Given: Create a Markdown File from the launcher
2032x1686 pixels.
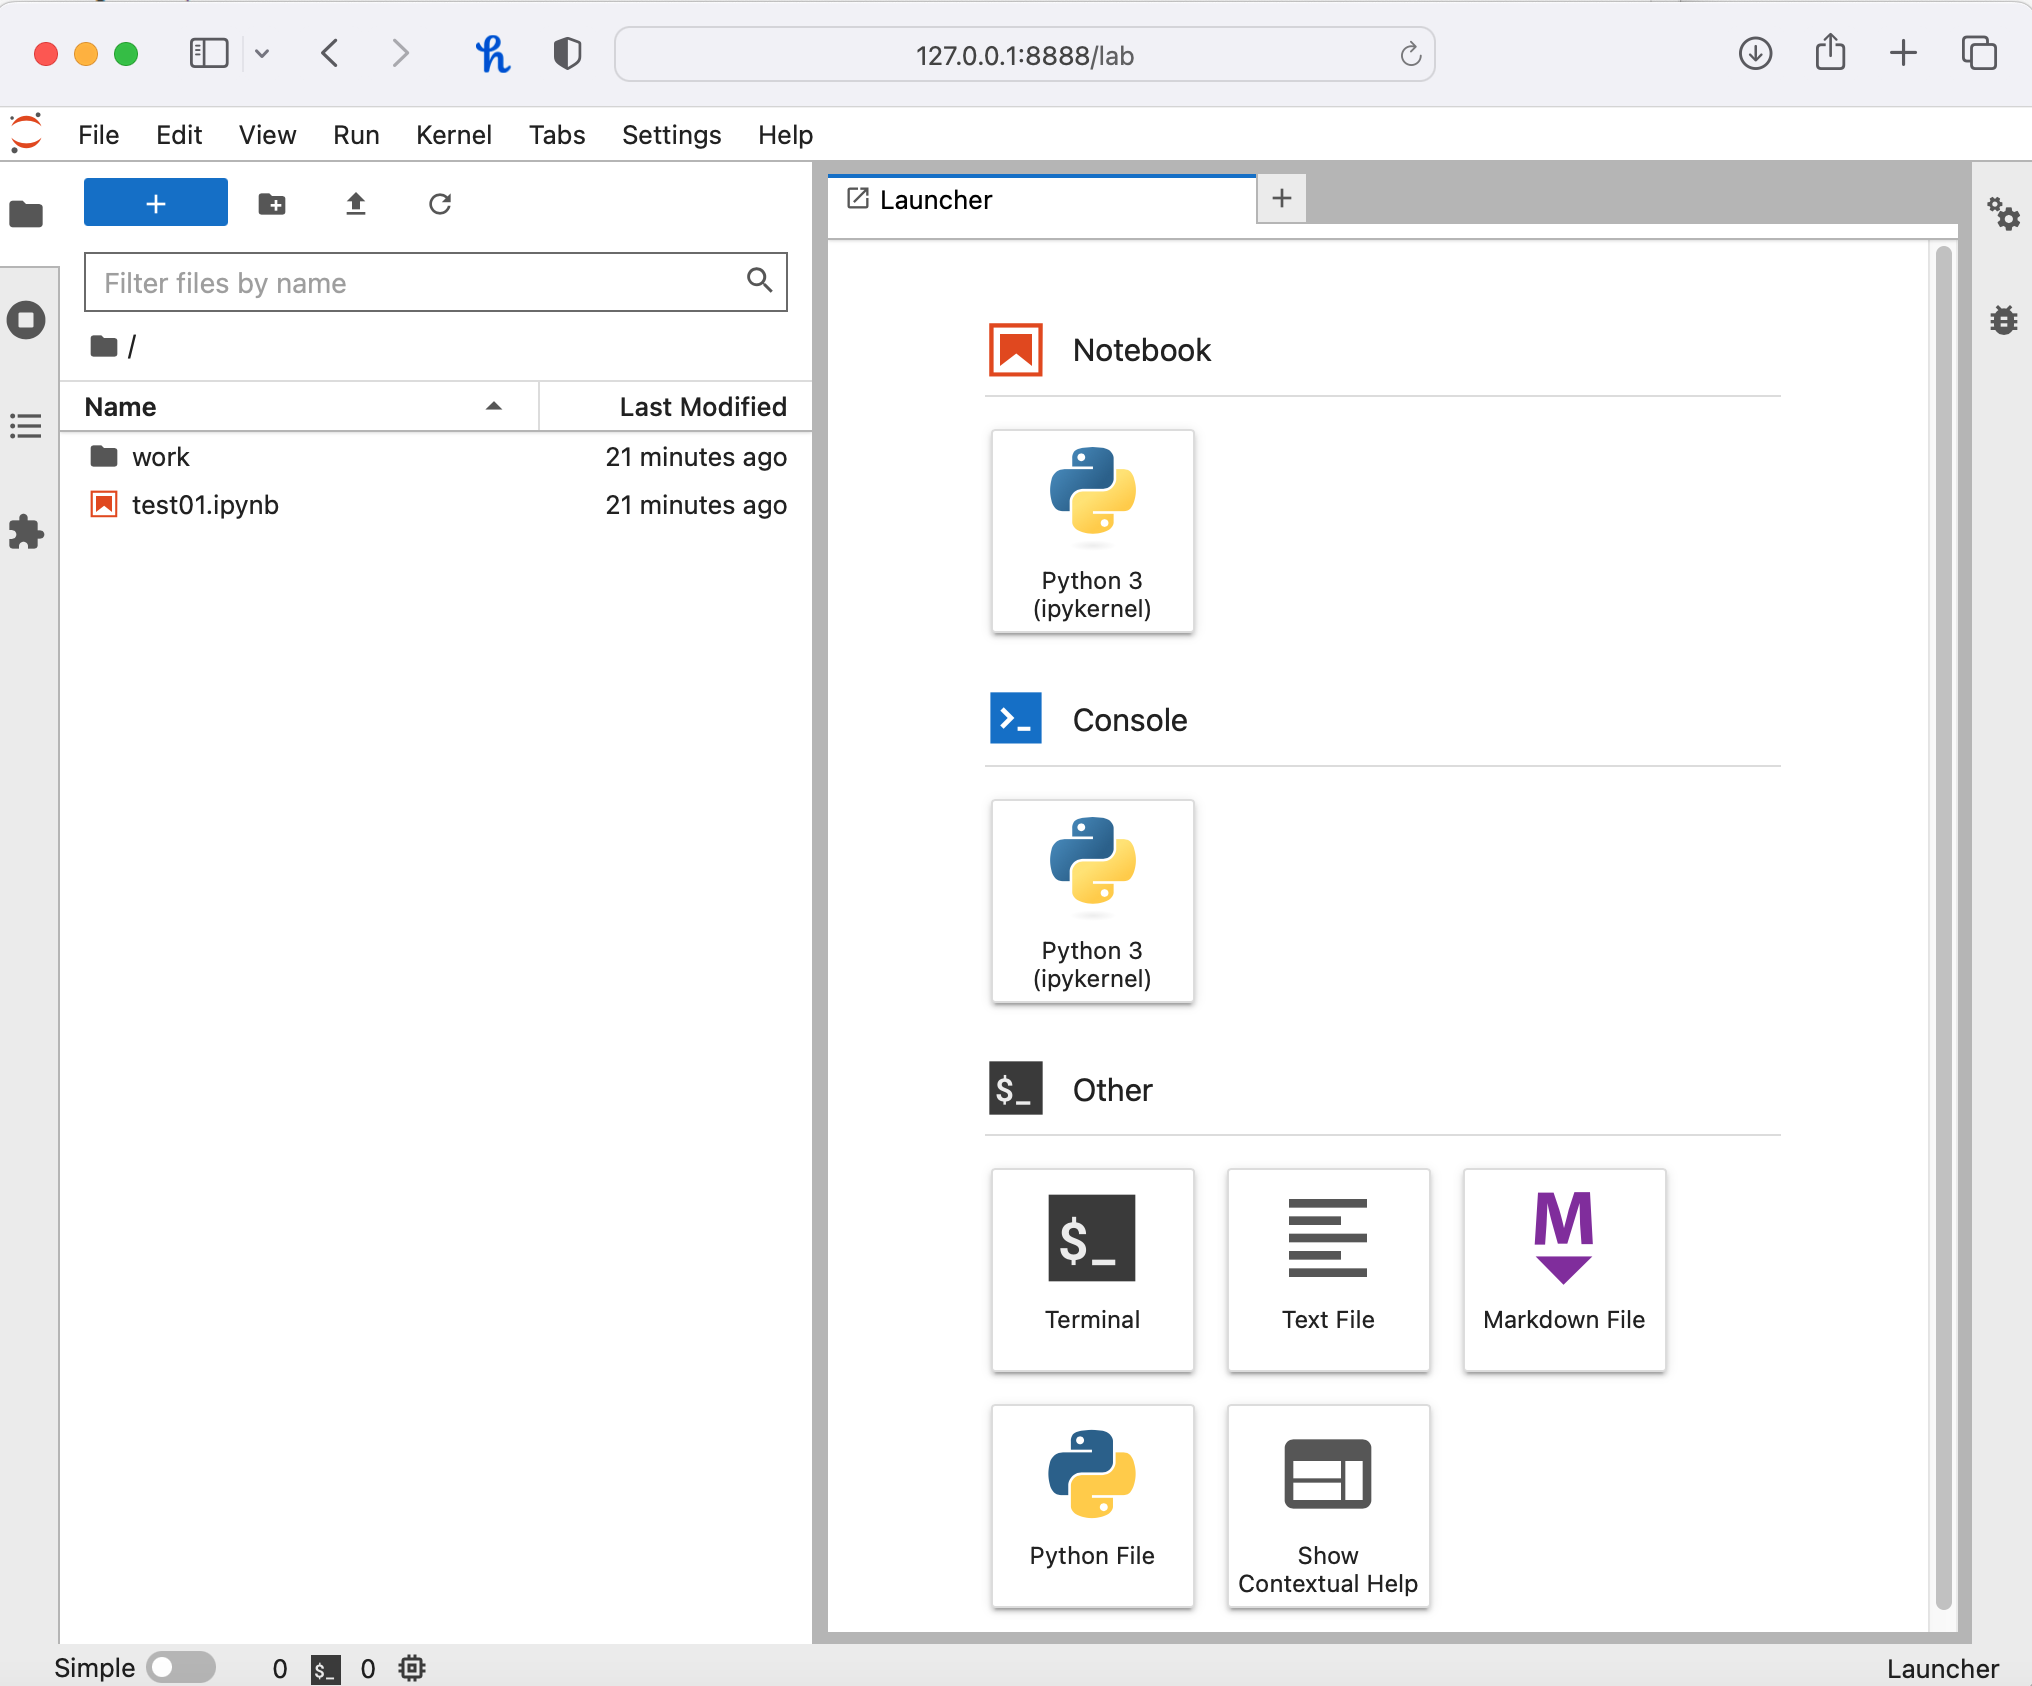Looking at the screenshot, I should [x=1563, y=1270].
